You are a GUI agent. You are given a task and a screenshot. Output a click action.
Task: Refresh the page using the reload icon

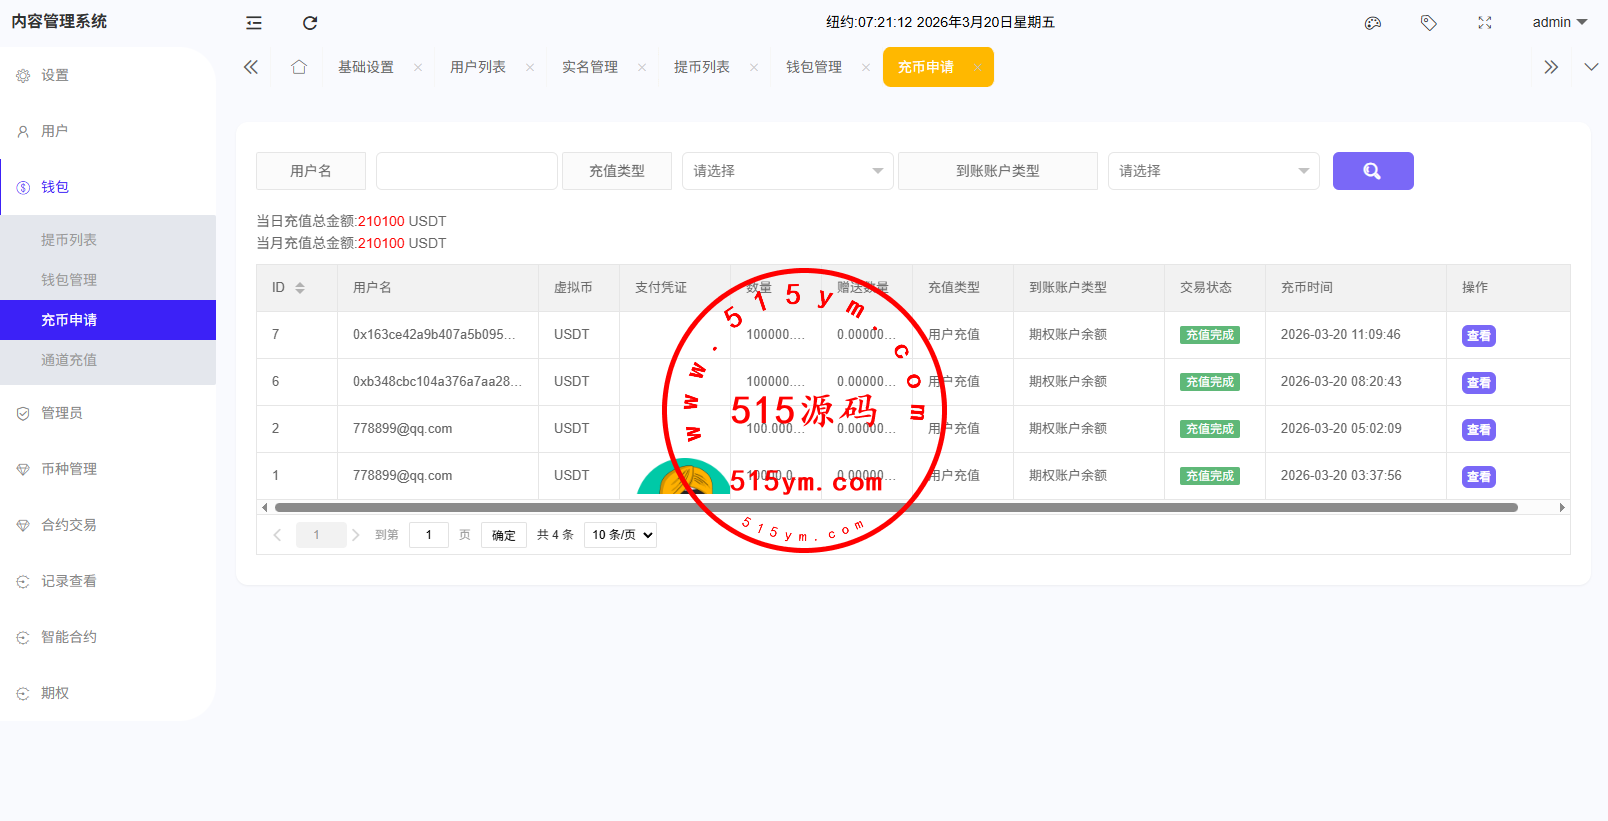pos(310,23)
